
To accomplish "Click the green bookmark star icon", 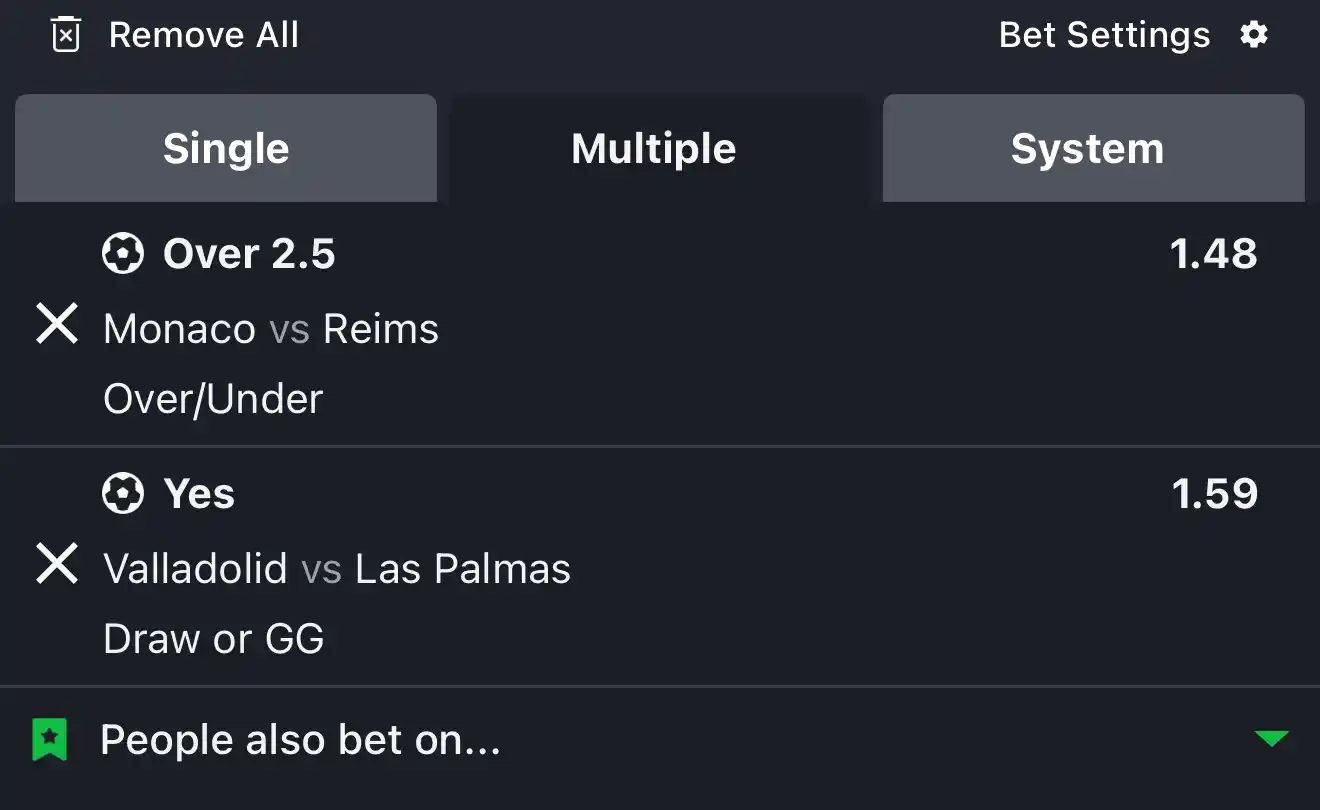I will (49, 740).
